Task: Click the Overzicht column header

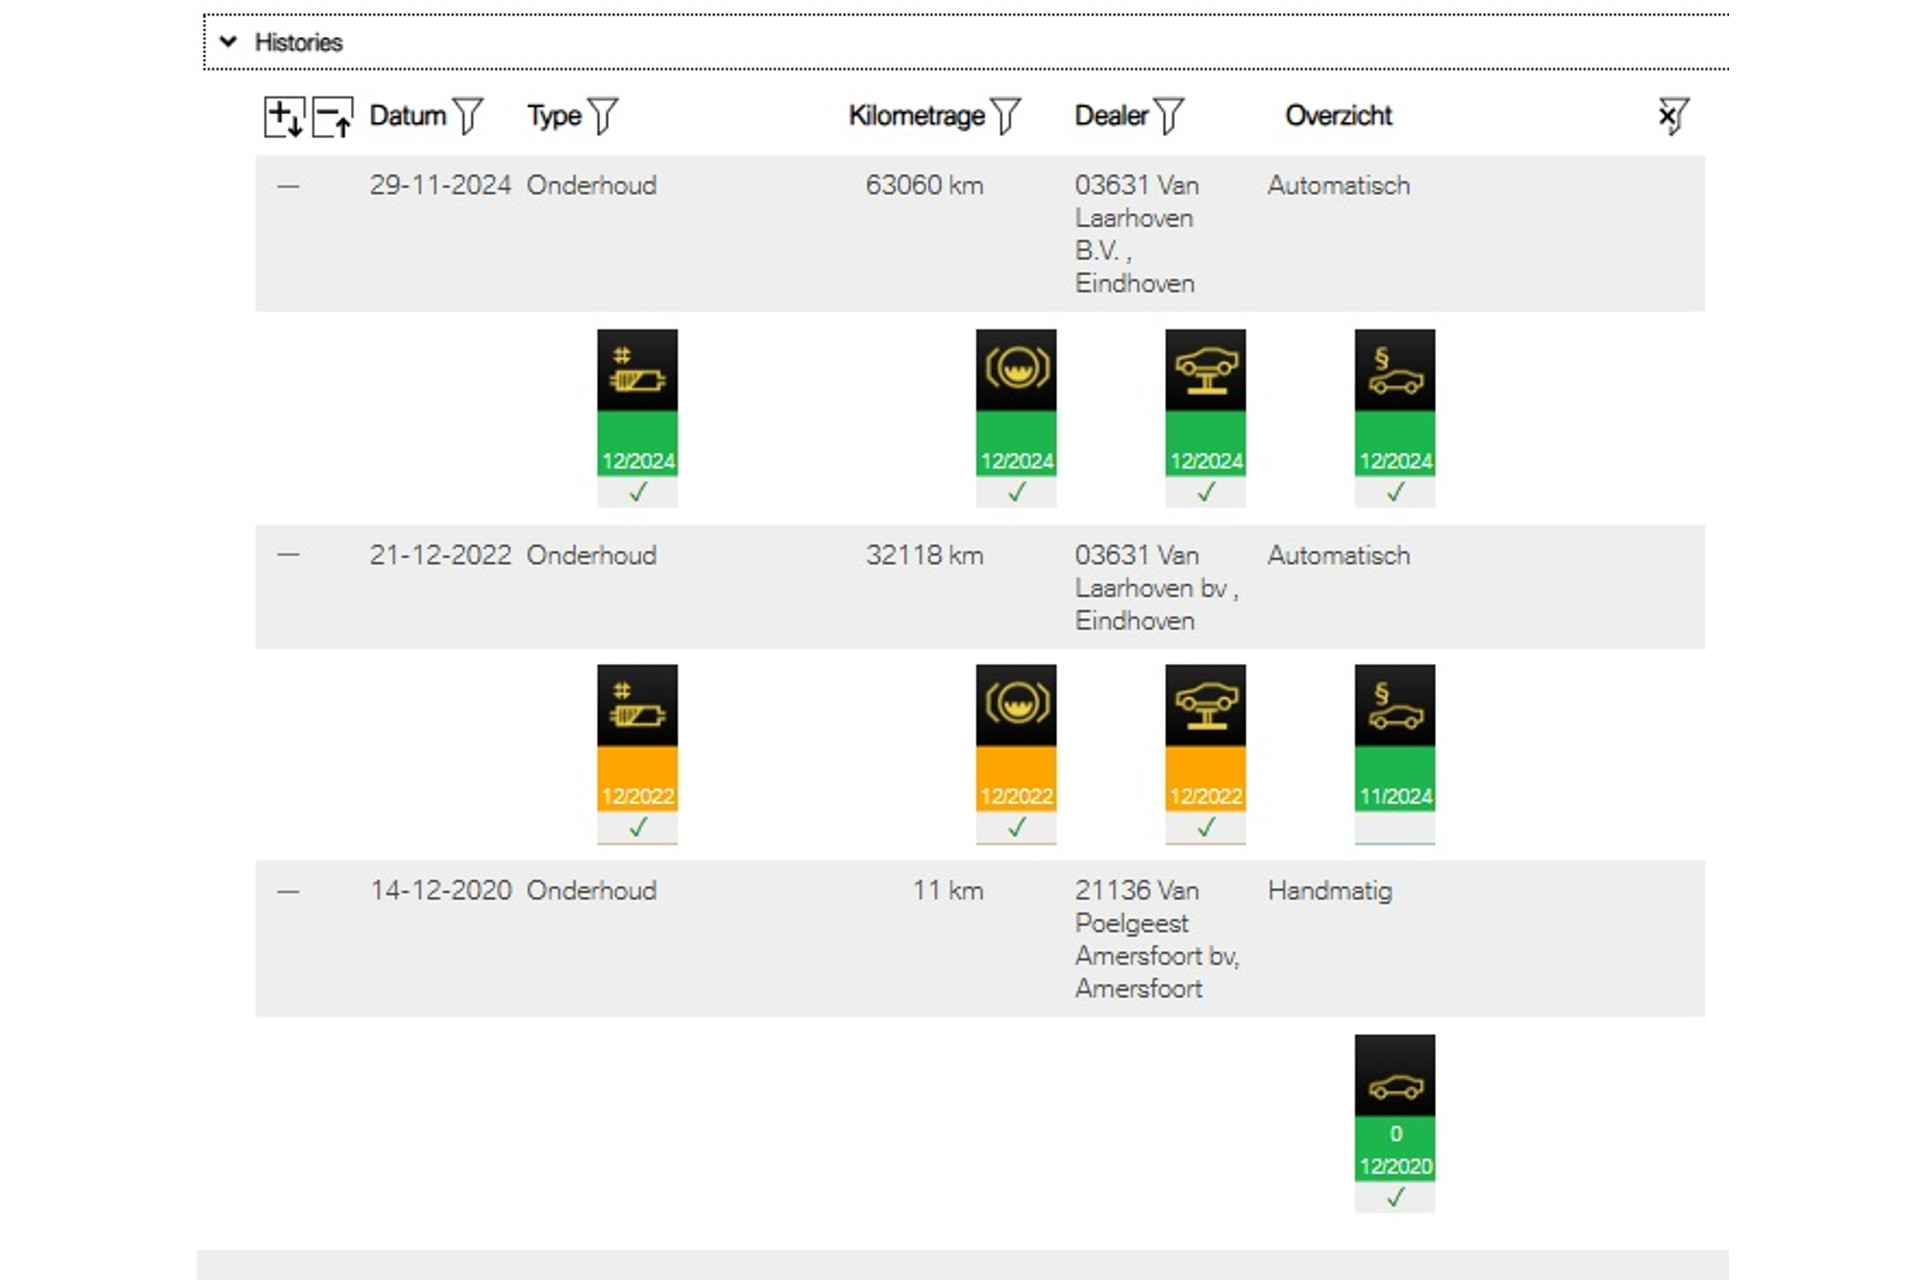Action: [1338, 116]
